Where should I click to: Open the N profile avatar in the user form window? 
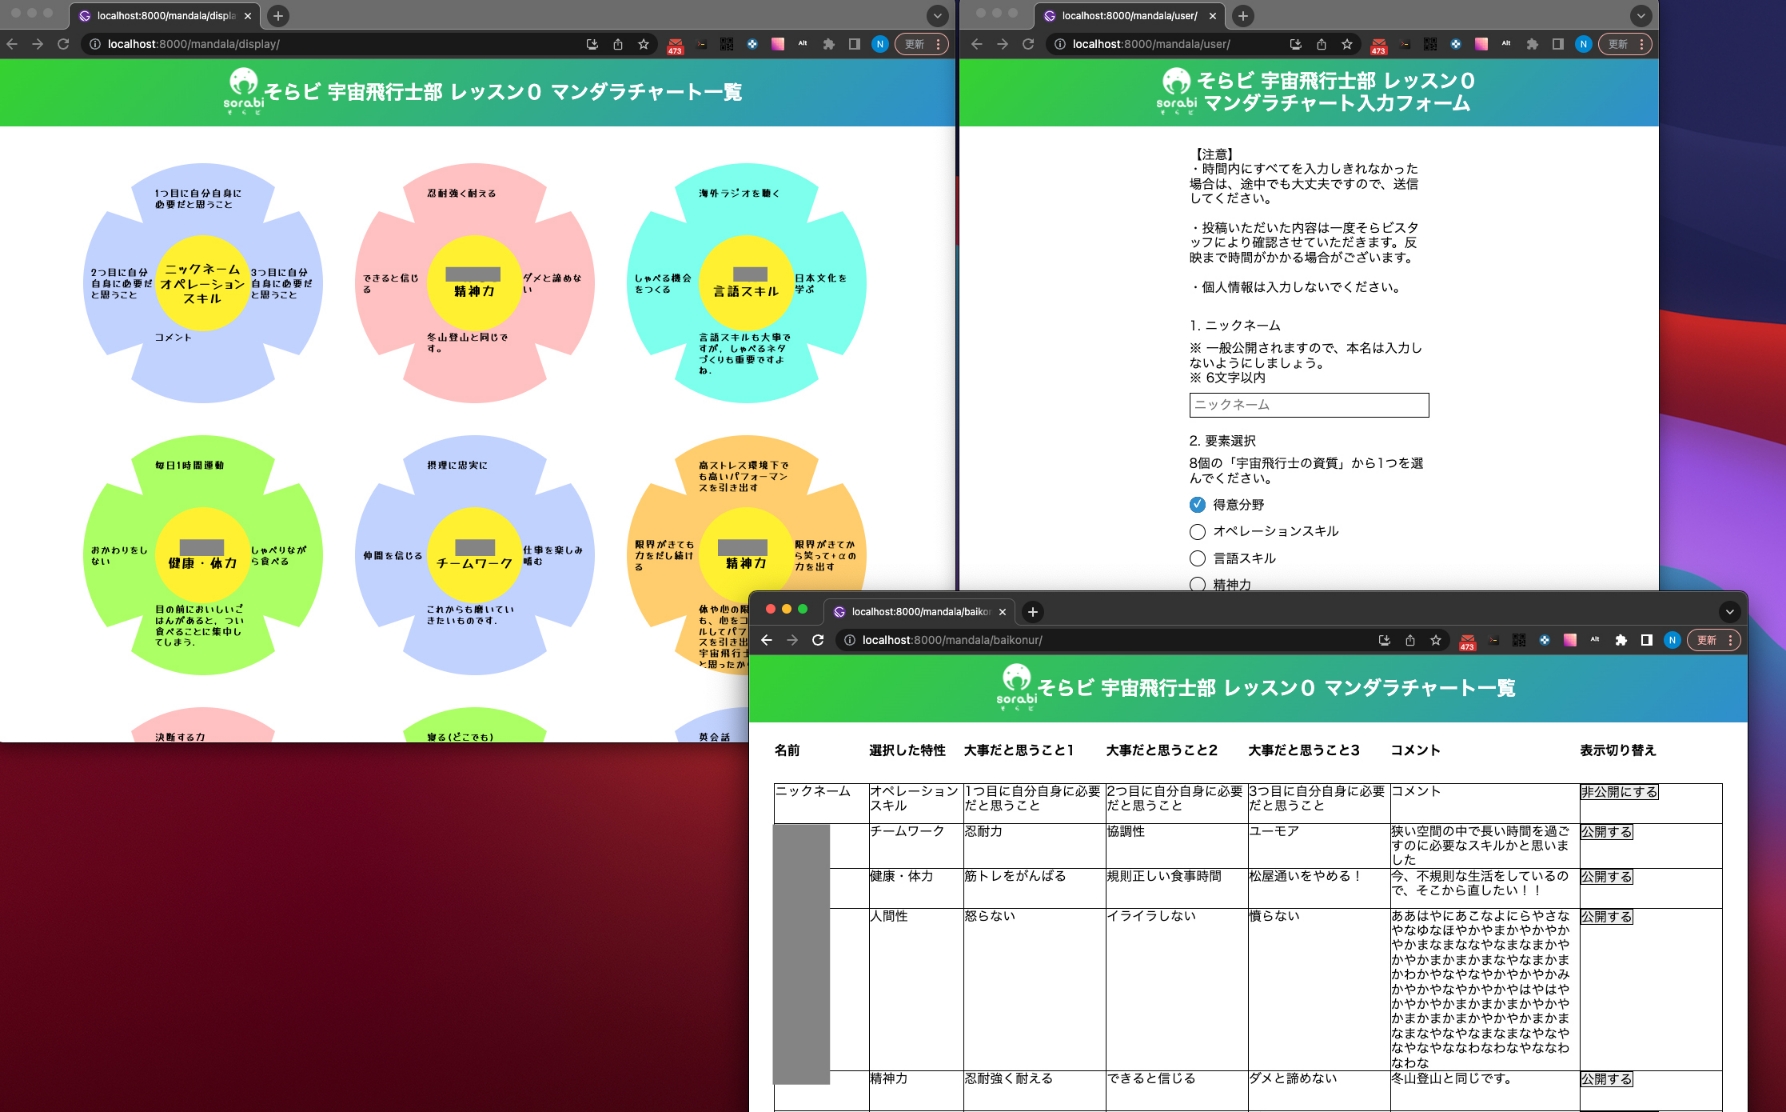pyautogui.click(x=1583, y=44)
